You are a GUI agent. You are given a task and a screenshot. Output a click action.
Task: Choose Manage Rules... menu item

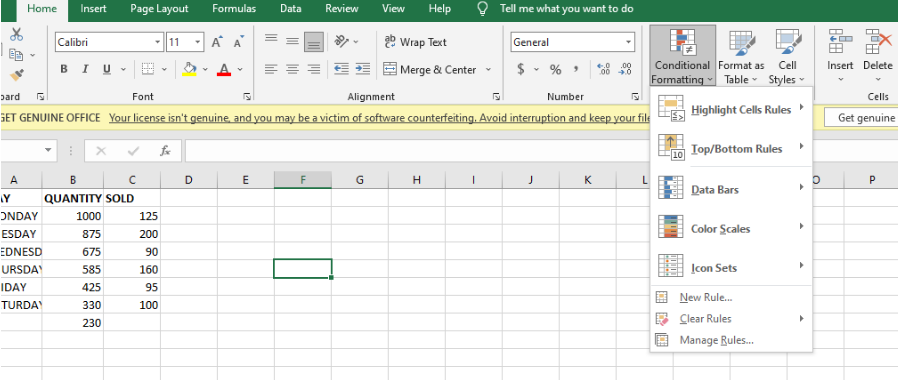click(731, 340)
